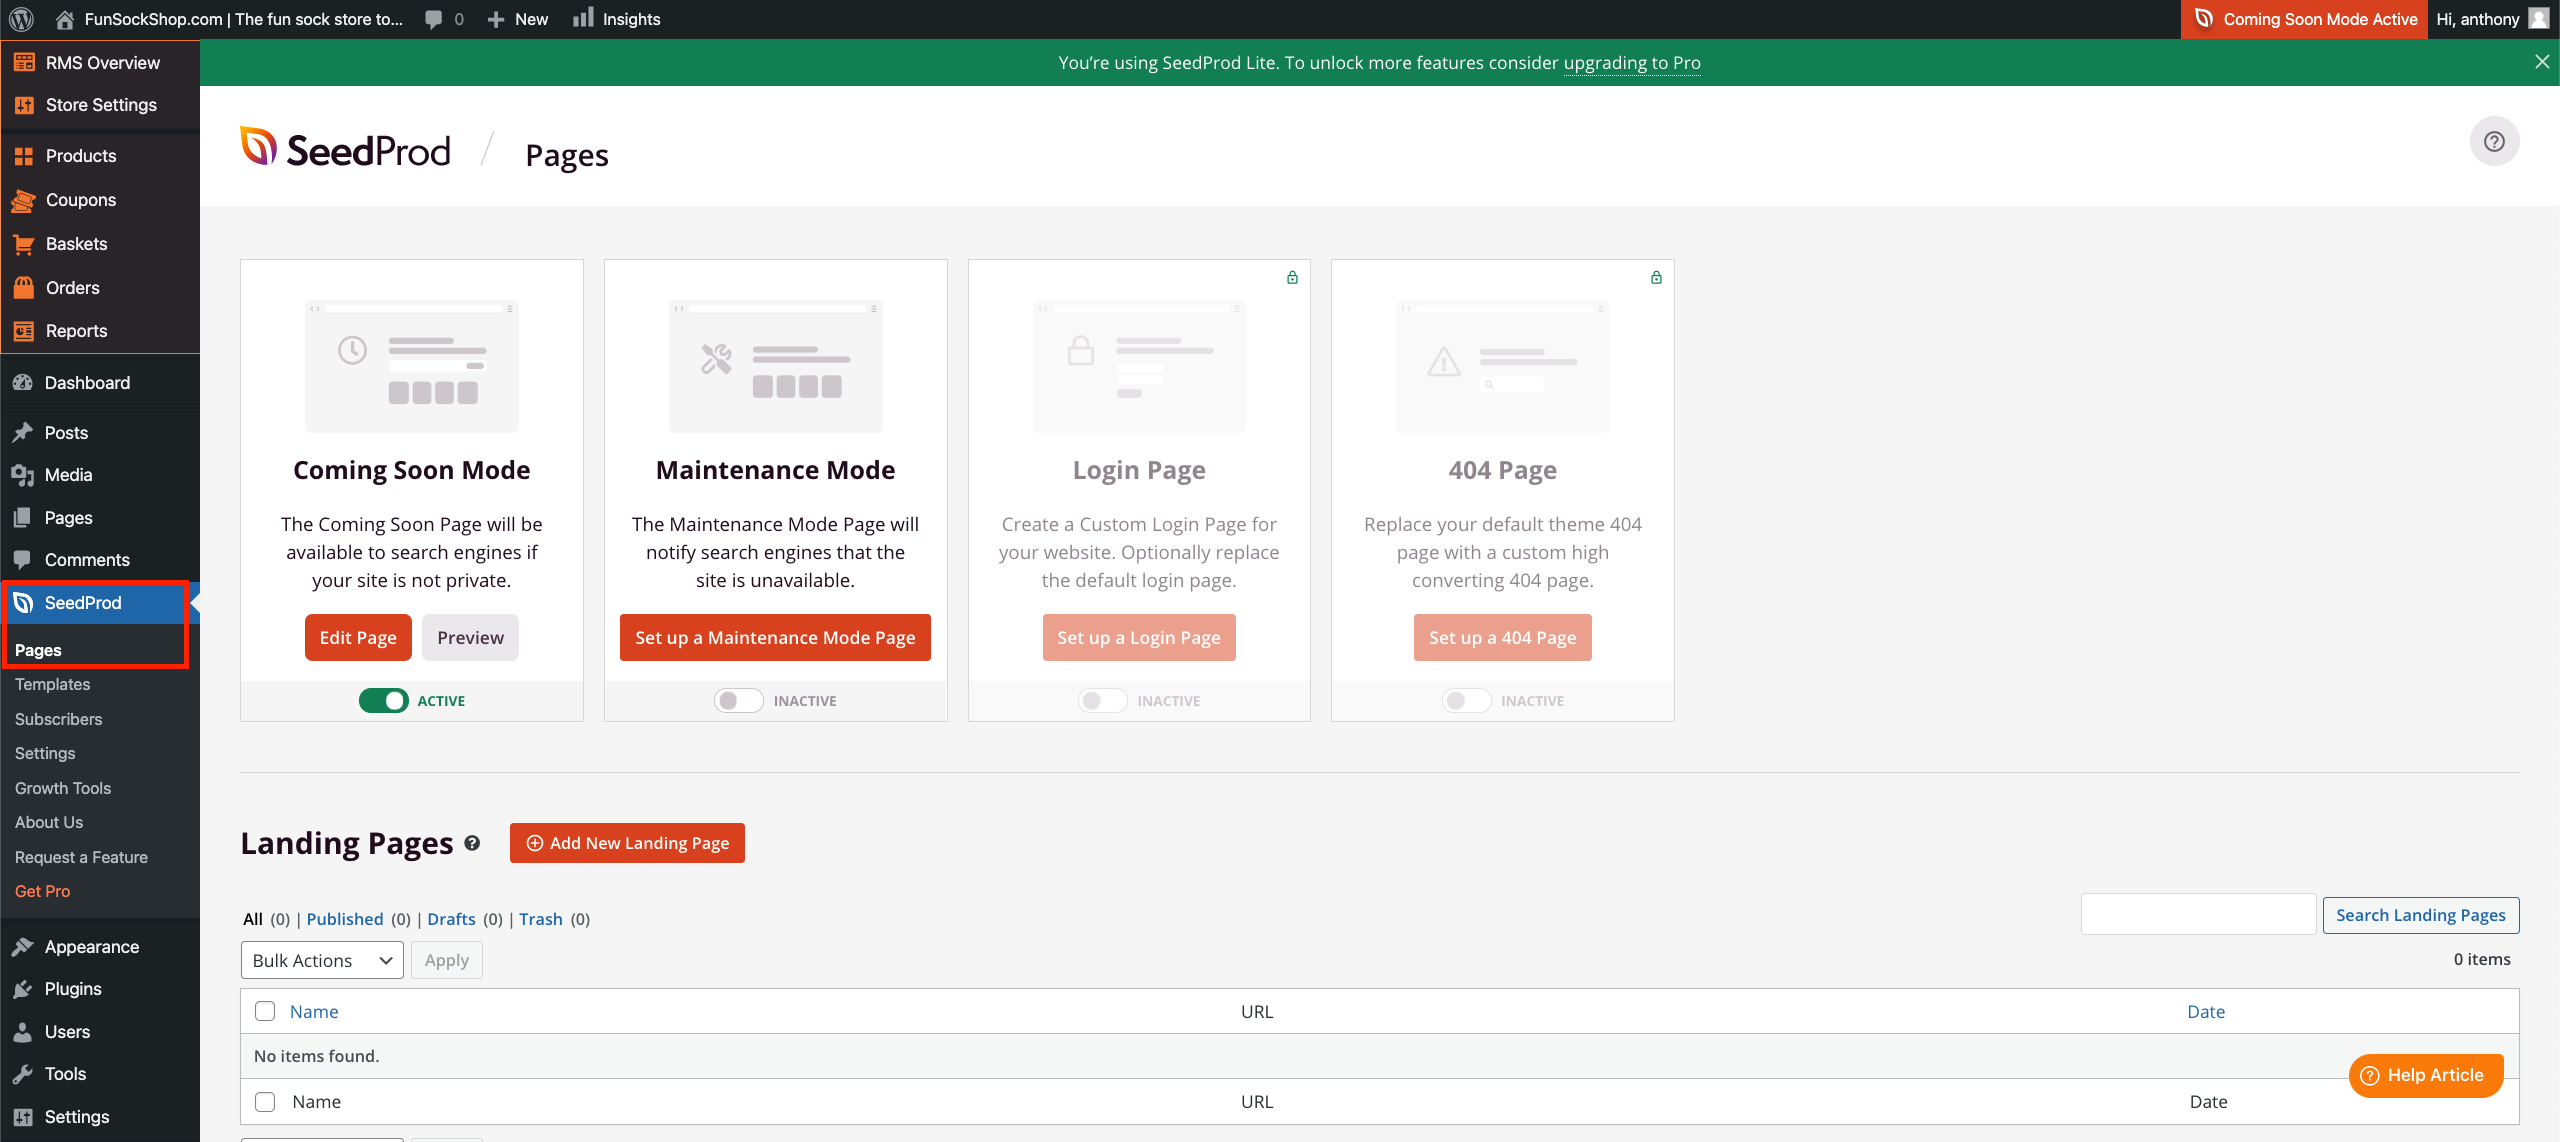The height and width of the screenshot is (1142, 2560).
Task: Click the WordPress logo icon
Action: [21, 19]
